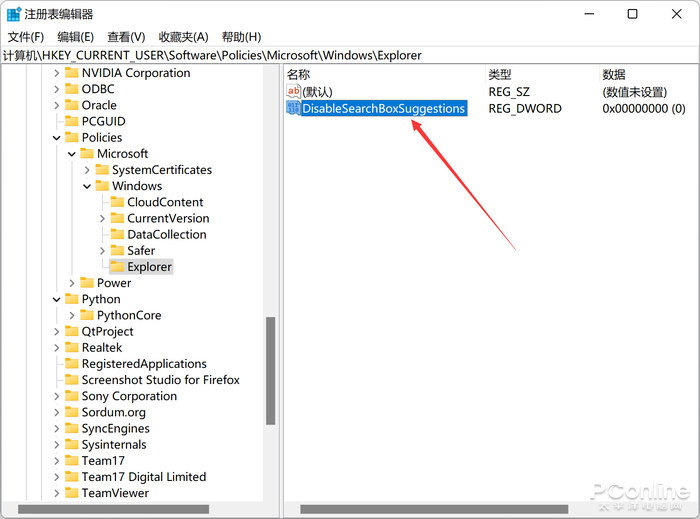Click the Microsoft folder icon
The image size is (700, 519).
(87, 154)
